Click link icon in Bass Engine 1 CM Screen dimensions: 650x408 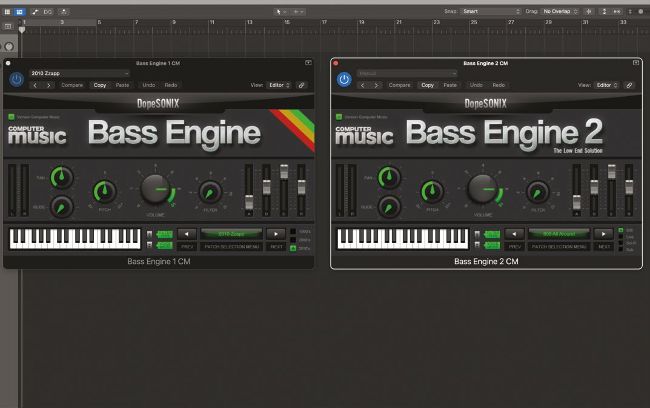(x=302, y=85)
